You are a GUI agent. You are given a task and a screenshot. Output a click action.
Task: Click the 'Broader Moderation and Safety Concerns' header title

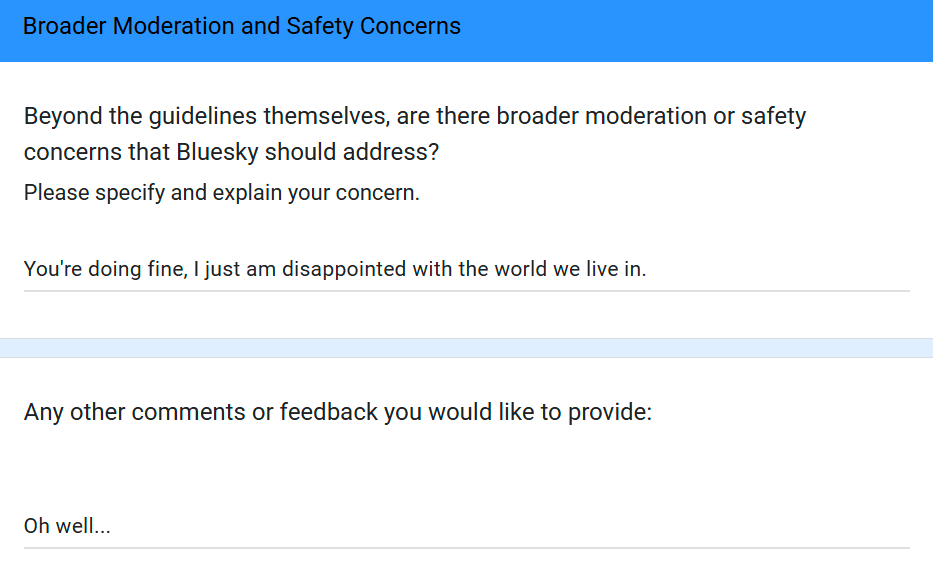242,26
